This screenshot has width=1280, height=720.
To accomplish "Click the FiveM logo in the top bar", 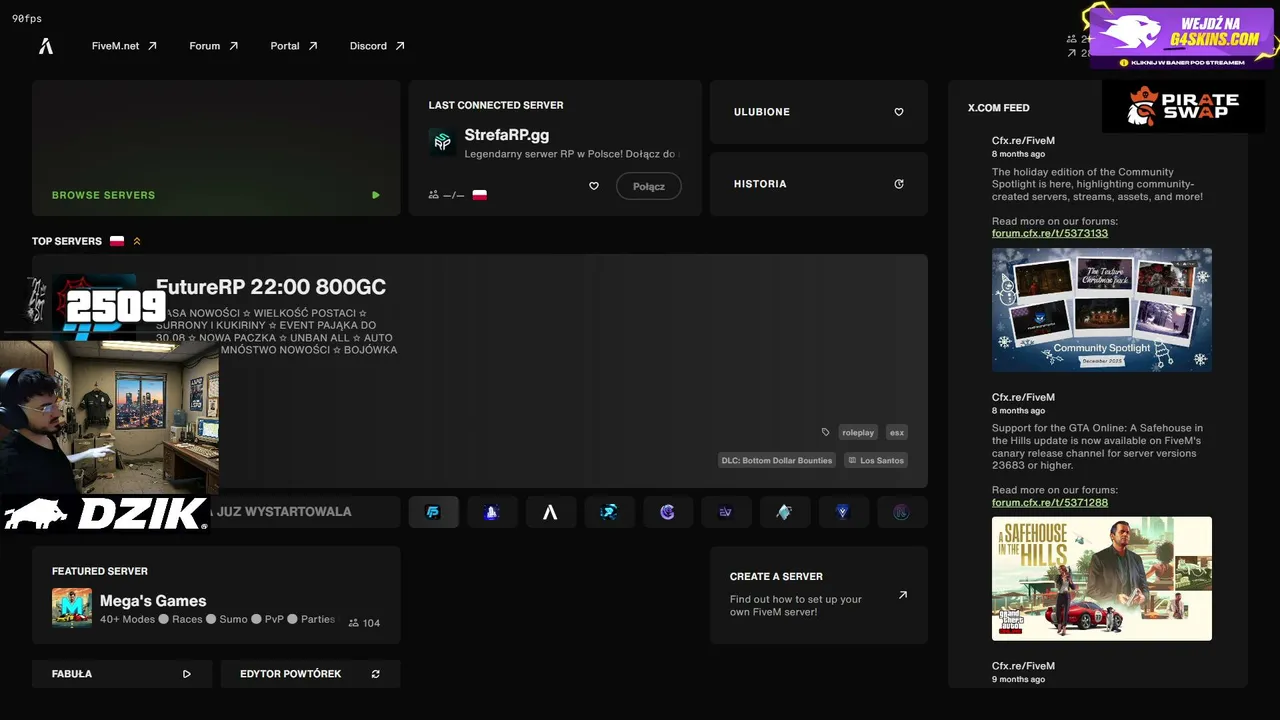I will [46, 46].
